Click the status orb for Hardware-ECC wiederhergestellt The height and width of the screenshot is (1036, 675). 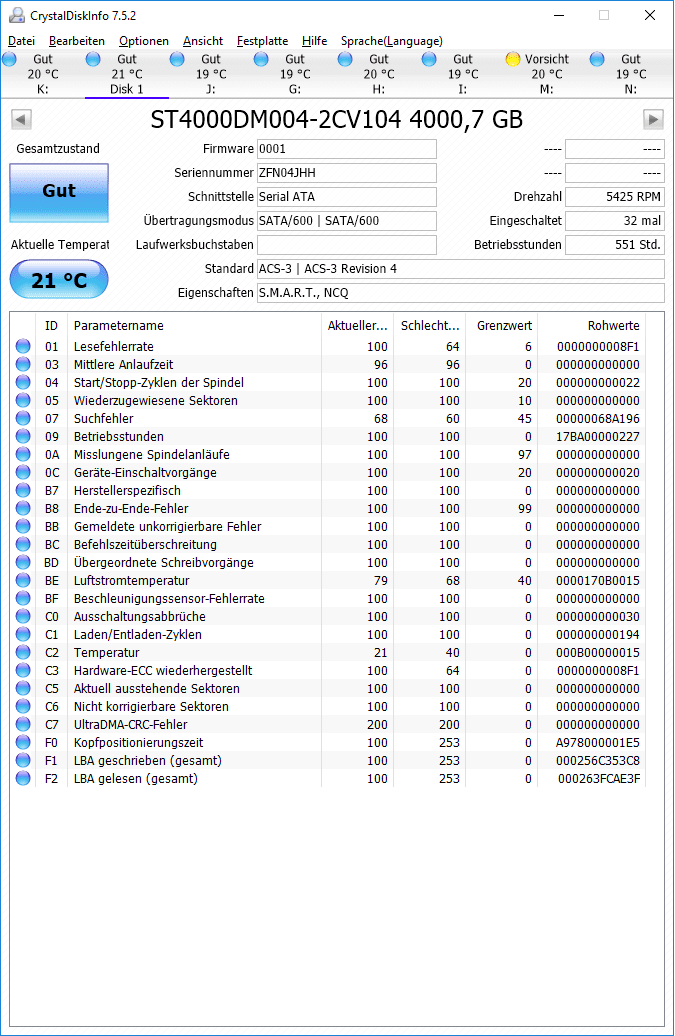click(23, 669)
